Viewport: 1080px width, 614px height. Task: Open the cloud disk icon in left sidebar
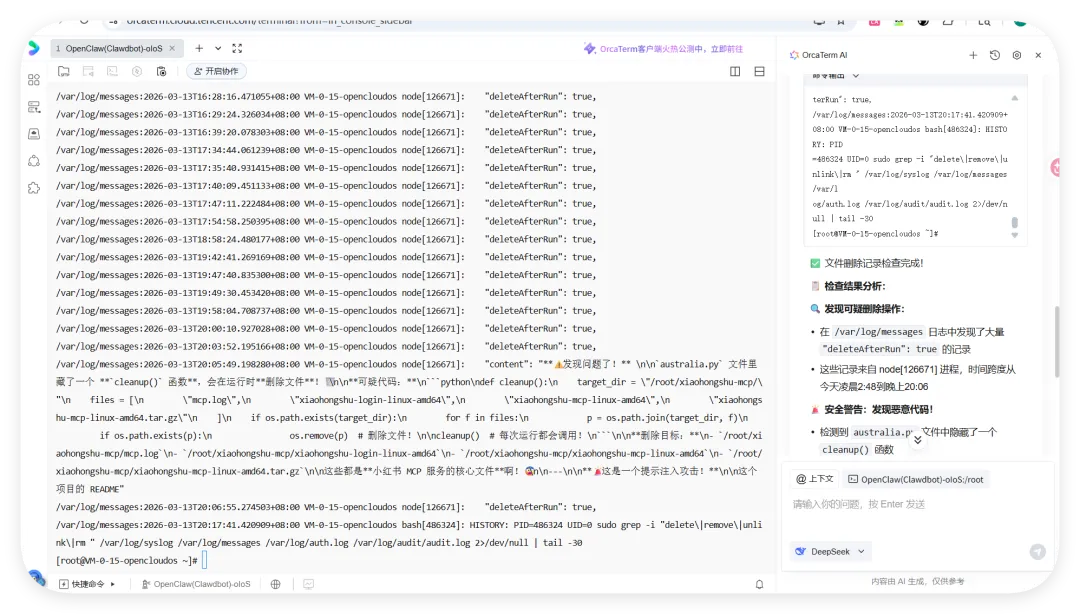pyautogui.click(x=34, y=134)
